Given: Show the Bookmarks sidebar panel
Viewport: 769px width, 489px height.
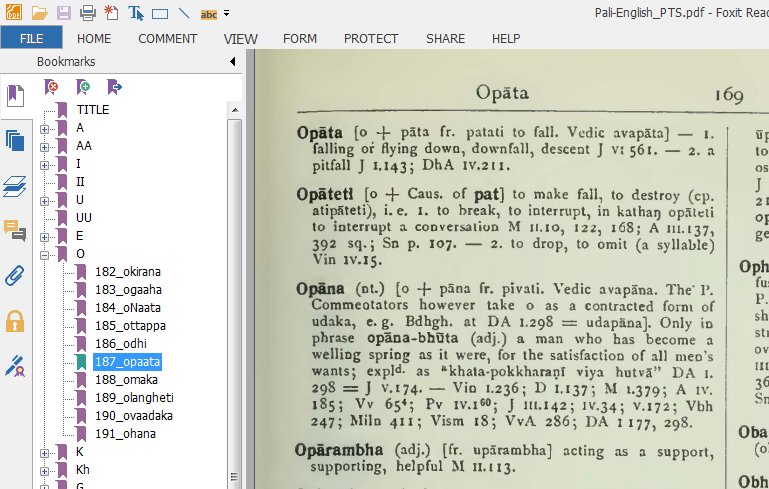Looking at the screenshot, I should (15, 96).
